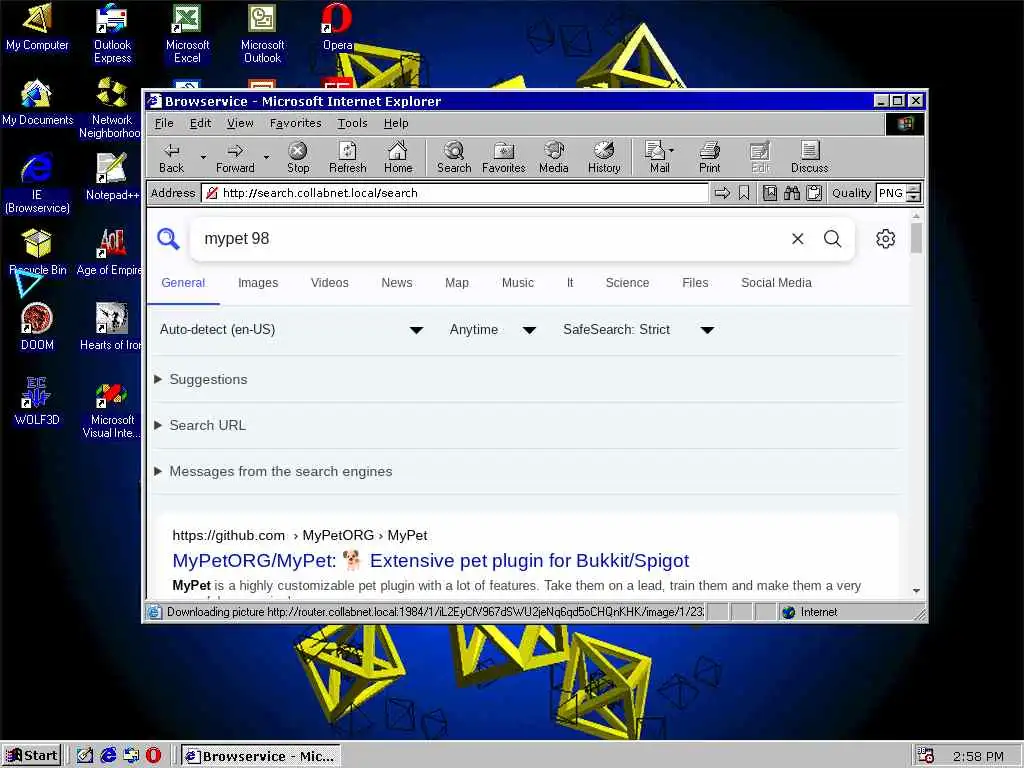The height and width of the screenshot is (768, 1024).
Task: Click the clipboard icon next to Quality
Action: [x=814, y=193]
